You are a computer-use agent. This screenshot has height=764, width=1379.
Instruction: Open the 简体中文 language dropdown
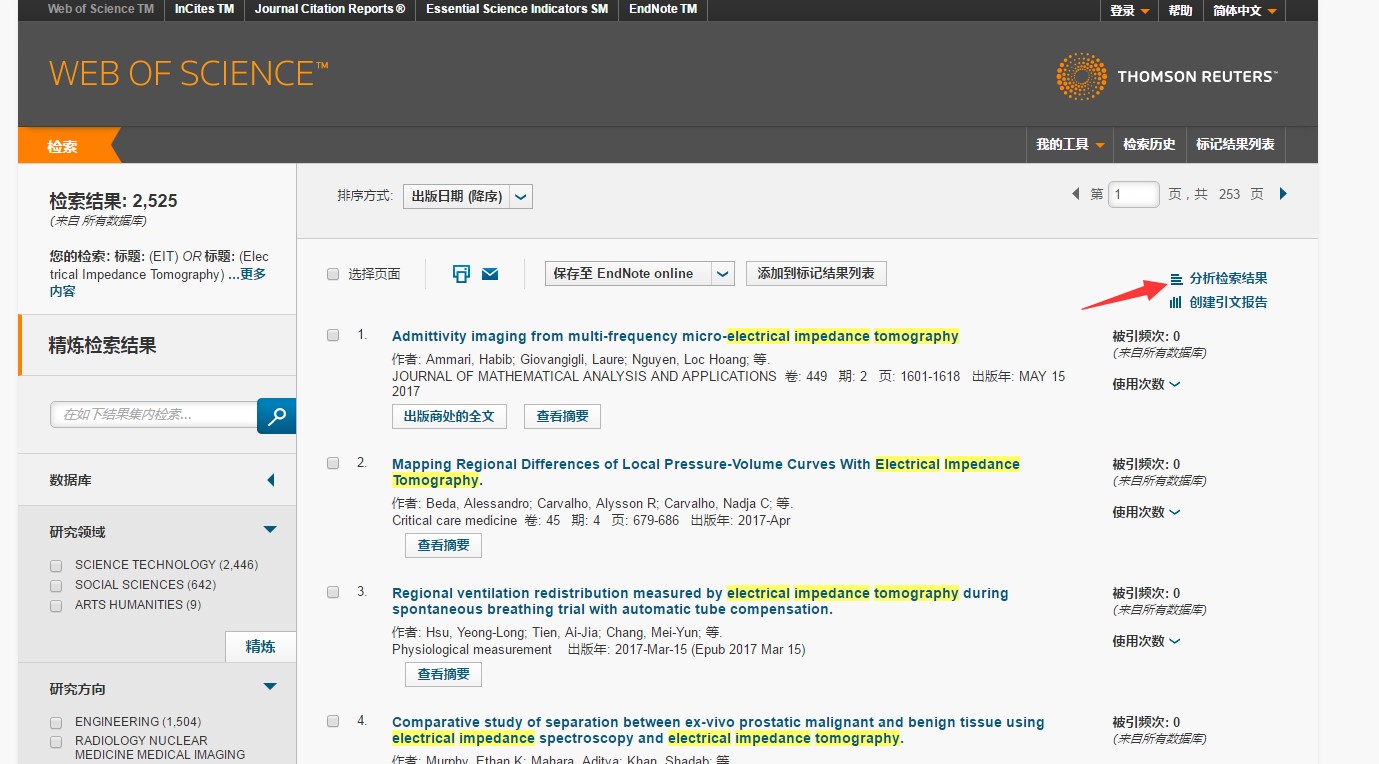[x=1244, y=11]
